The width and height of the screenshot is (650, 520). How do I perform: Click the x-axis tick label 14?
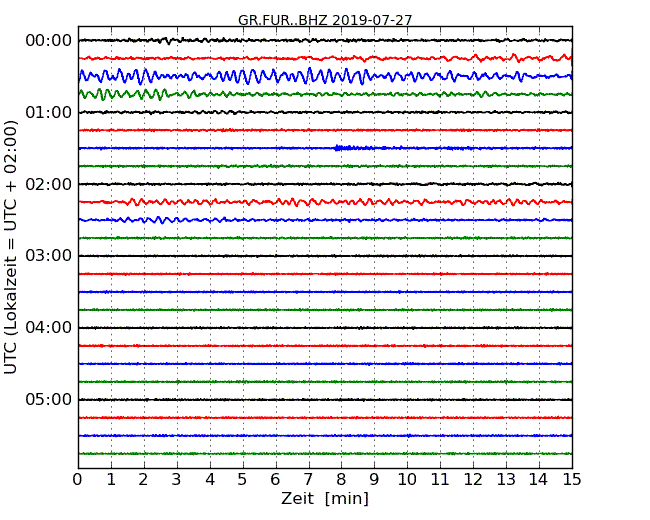539,480
